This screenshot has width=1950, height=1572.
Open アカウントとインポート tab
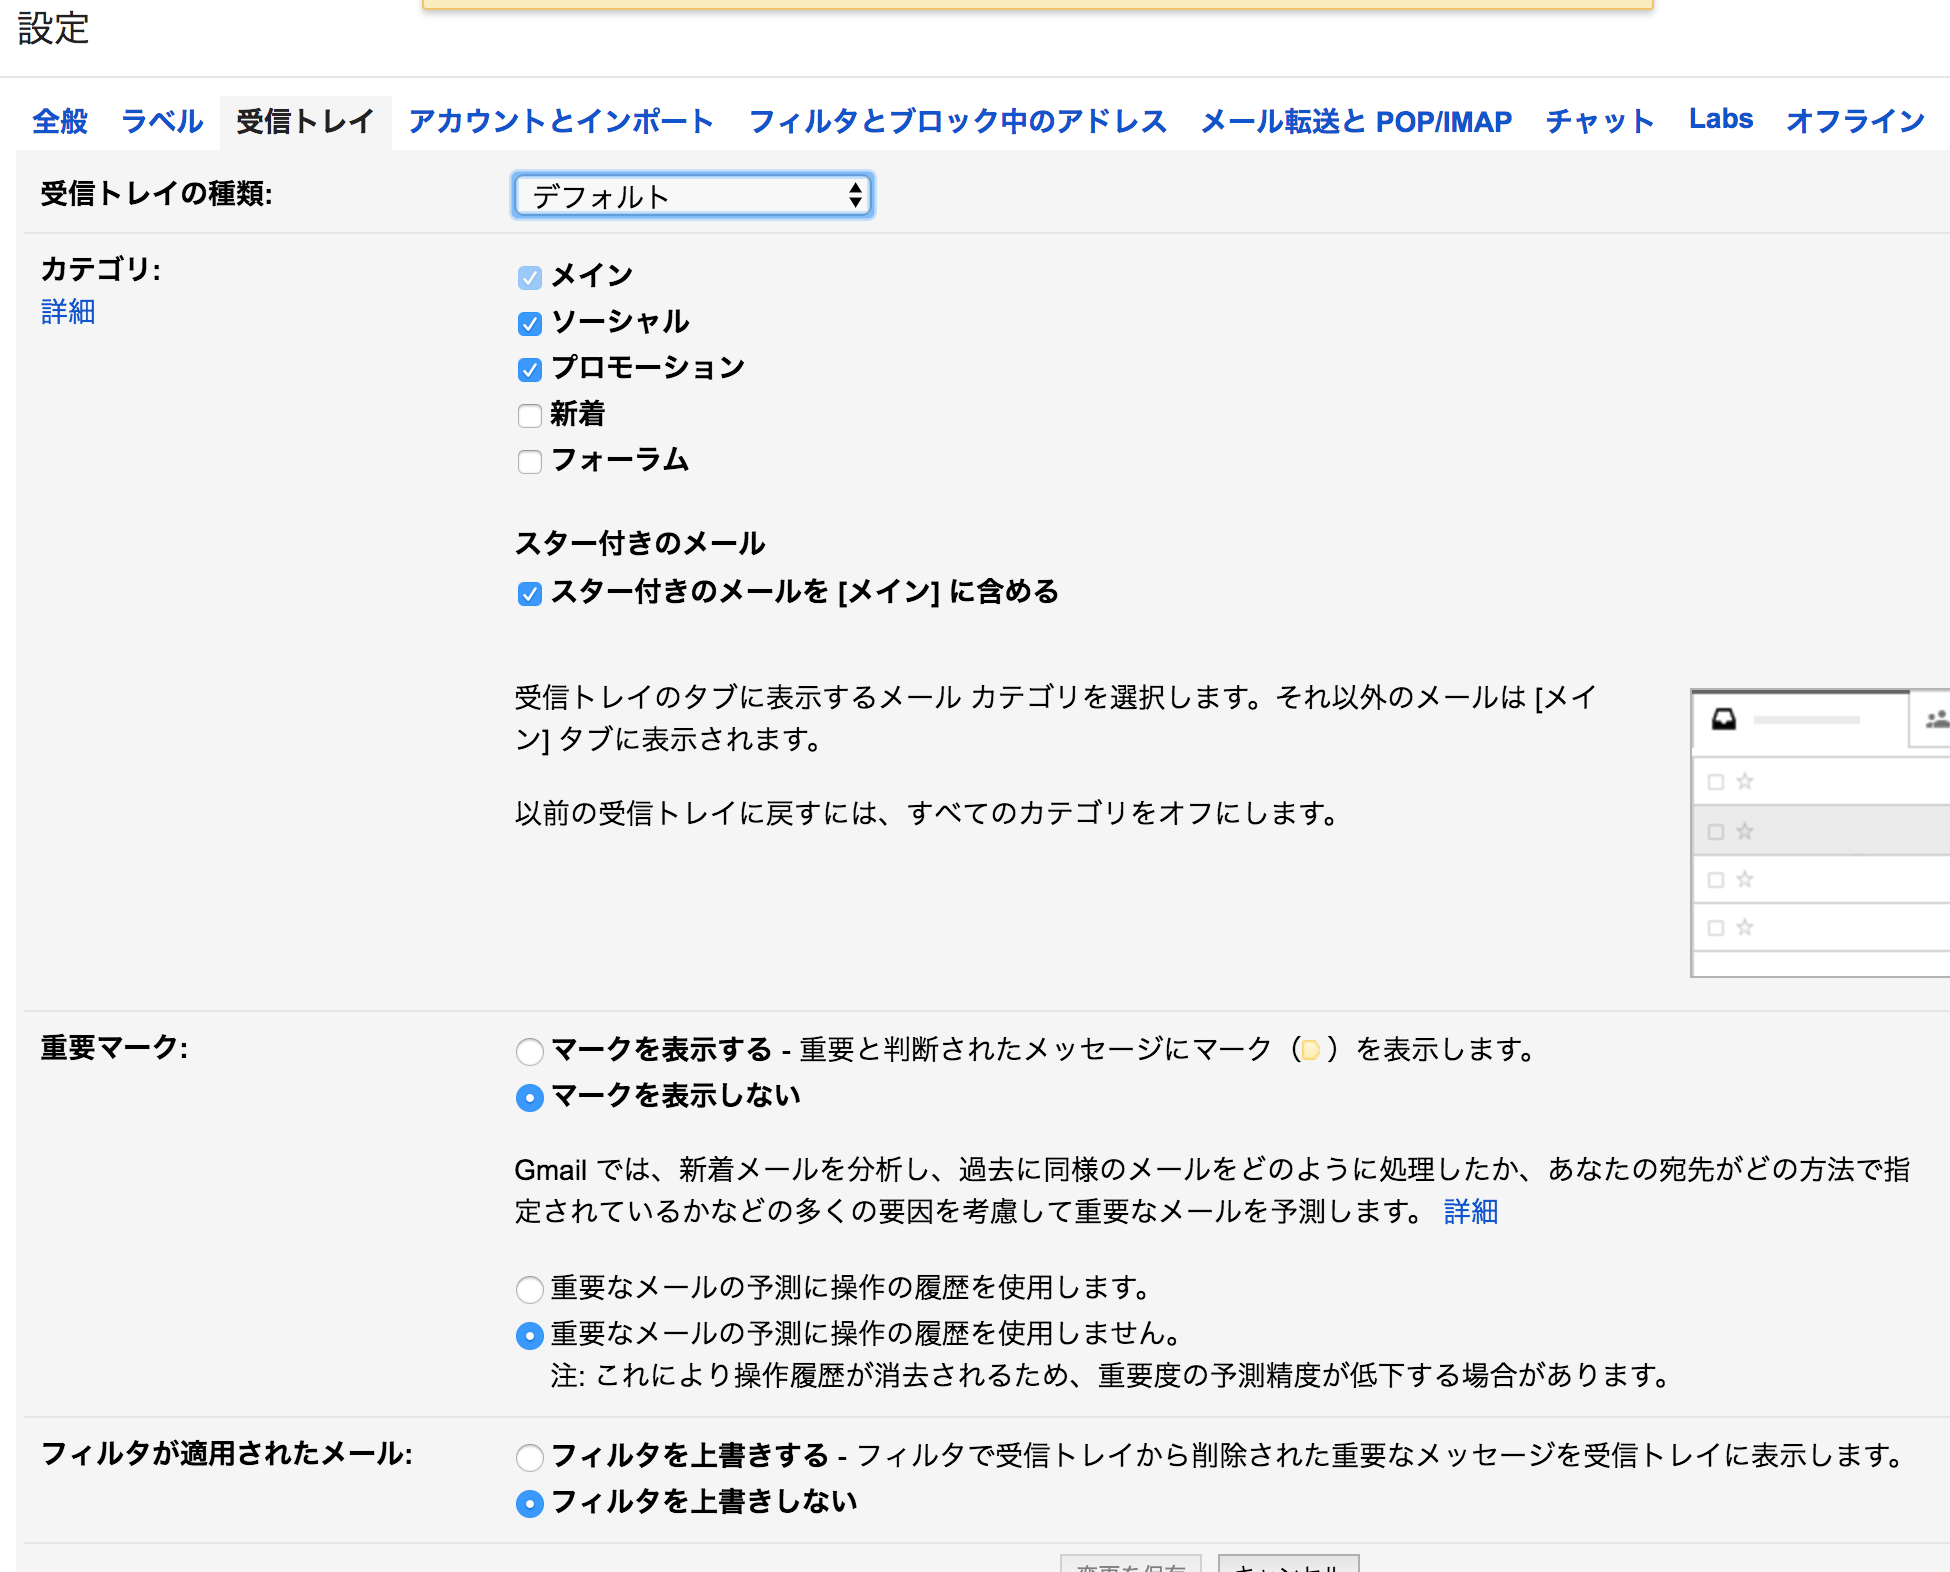pyautogui.click(x=561, y=122)
